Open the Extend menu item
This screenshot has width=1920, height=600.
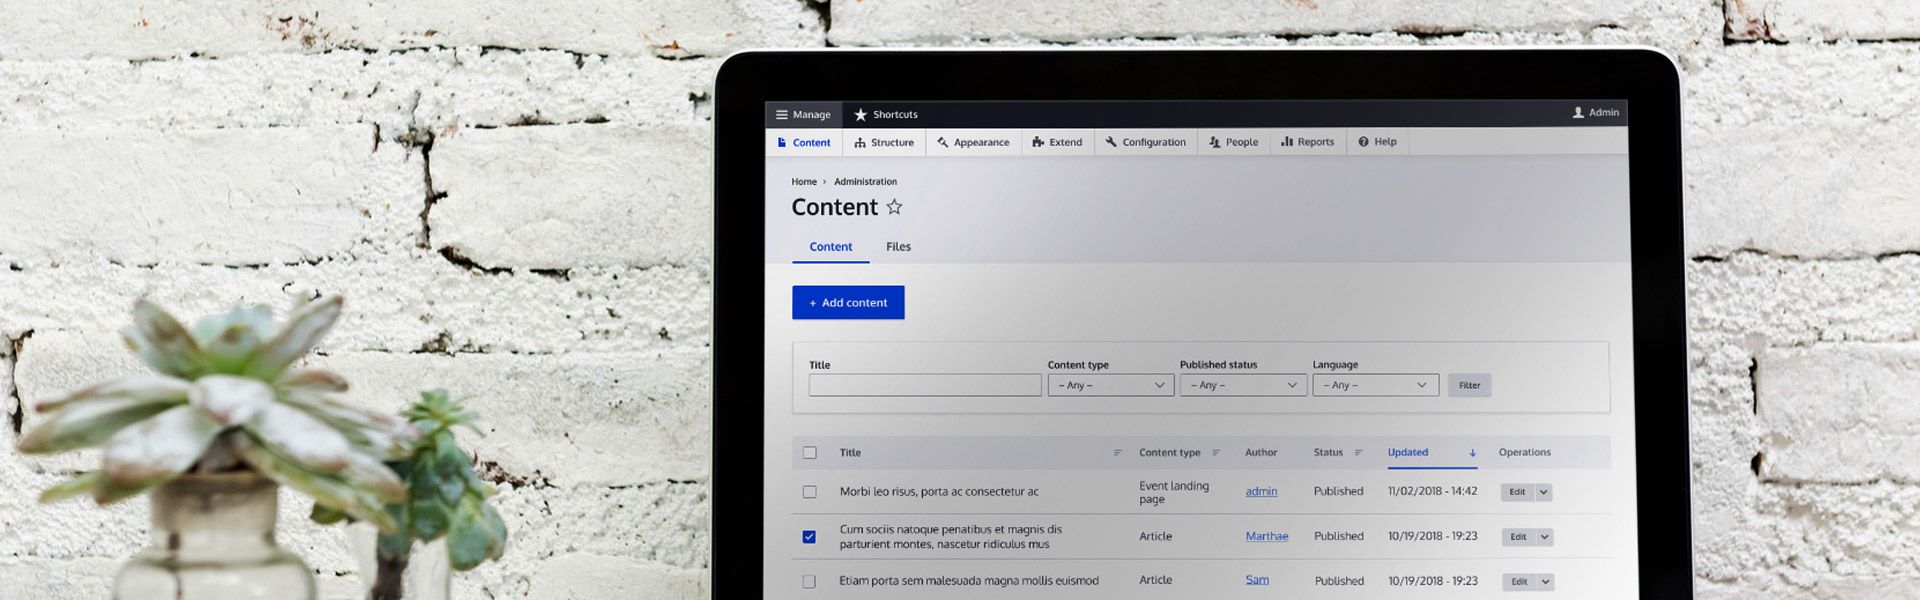point(1057,143)
